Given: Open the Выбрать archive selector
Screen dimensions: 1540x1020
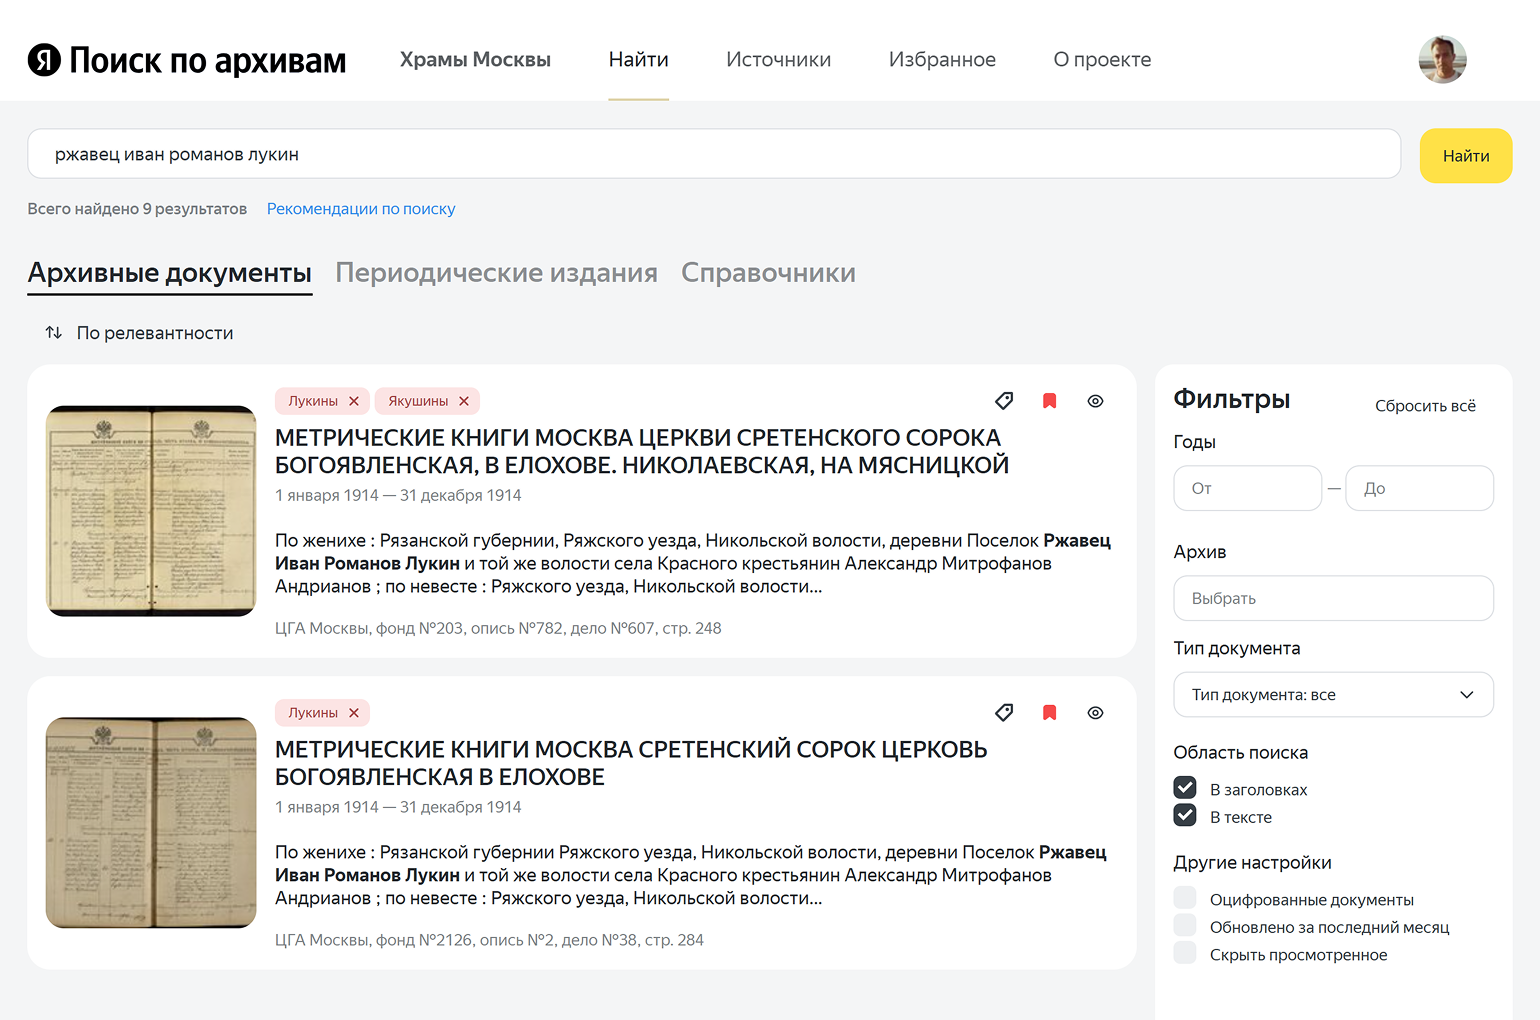Looking at the screenshot, I should [x=1333, y=598].
